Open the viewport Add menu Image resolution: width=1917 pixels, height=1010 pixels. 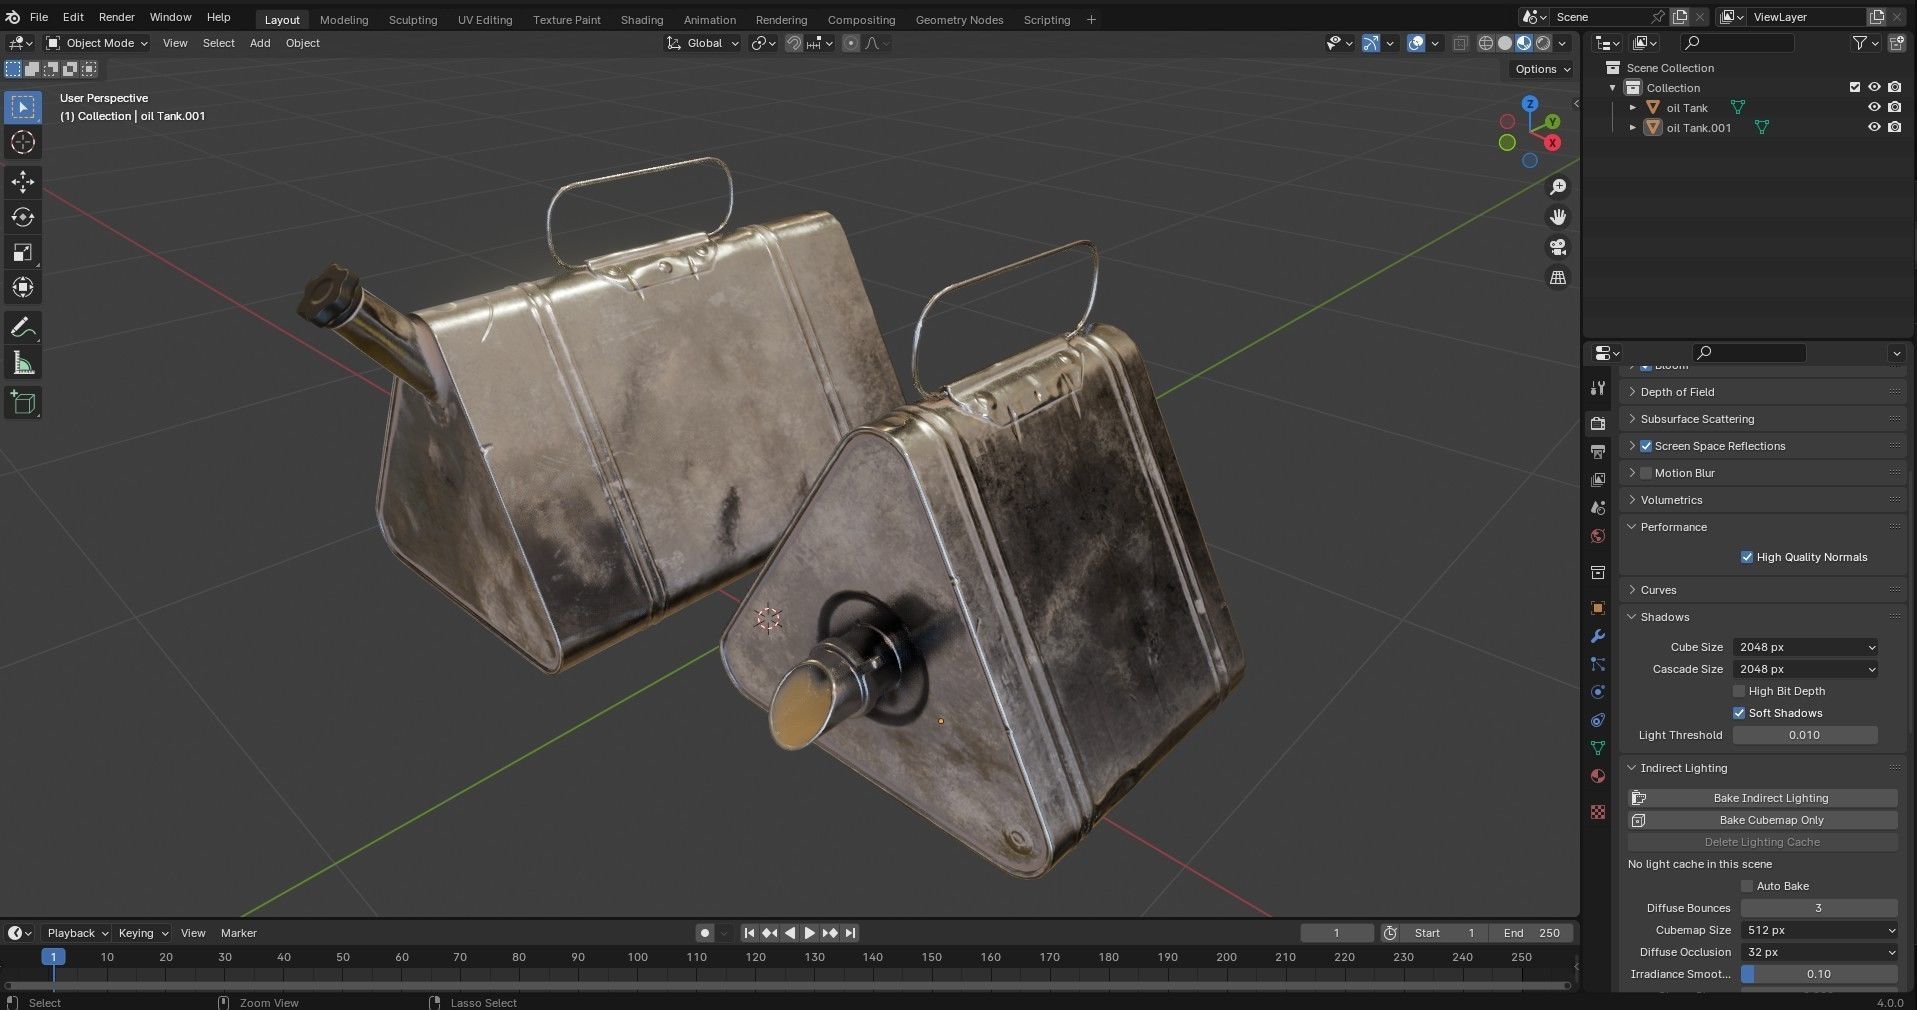(260, 43)
